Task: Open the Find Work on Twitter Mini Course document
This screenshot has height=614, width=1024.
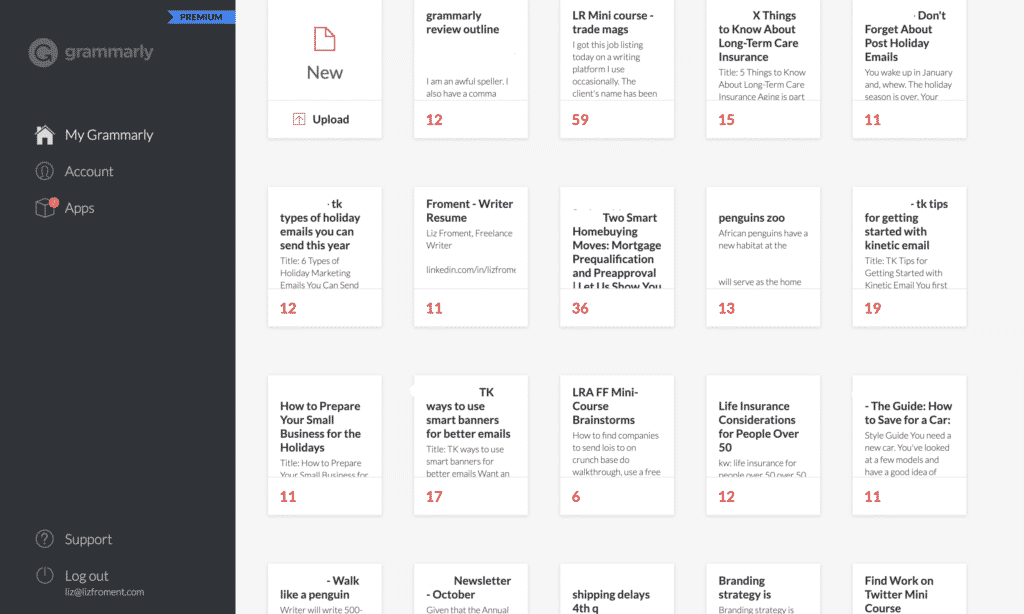Action: (x=908, y=590)
